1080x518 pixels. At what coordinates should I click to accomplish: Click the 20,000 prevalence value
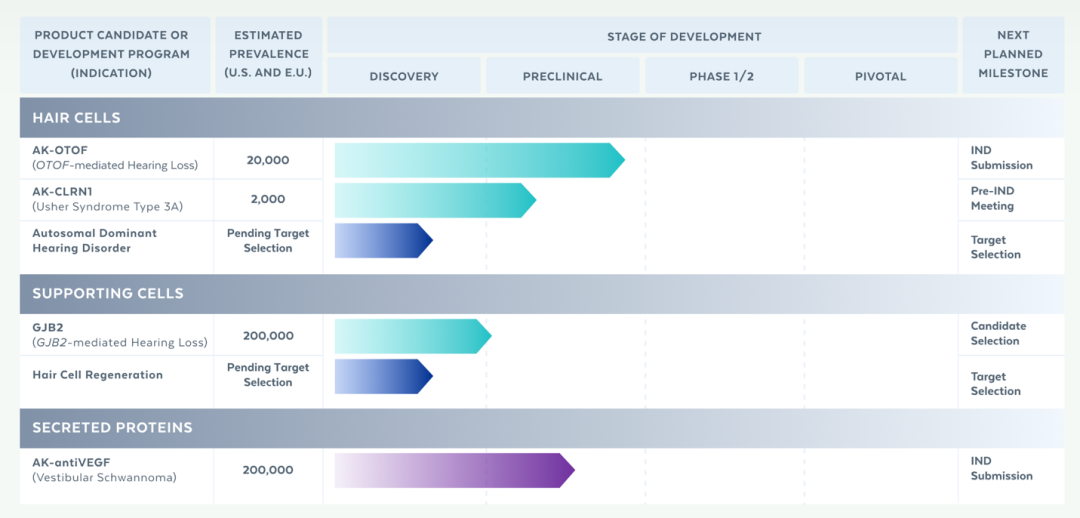tap(268, 160)
